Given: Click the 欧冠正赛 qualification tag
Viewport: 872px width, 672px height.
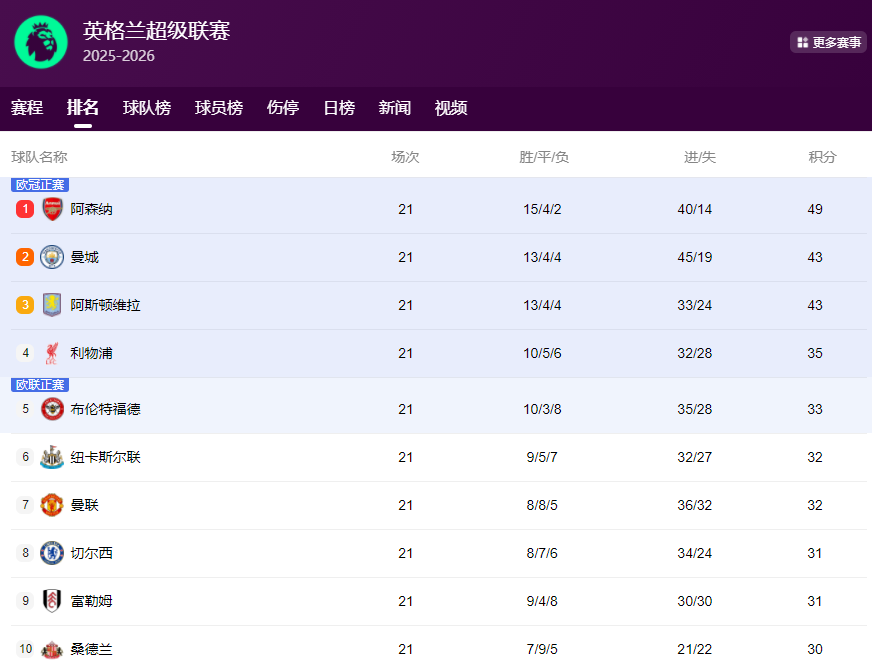Looking at the screenshot, I should click(40, 185).
